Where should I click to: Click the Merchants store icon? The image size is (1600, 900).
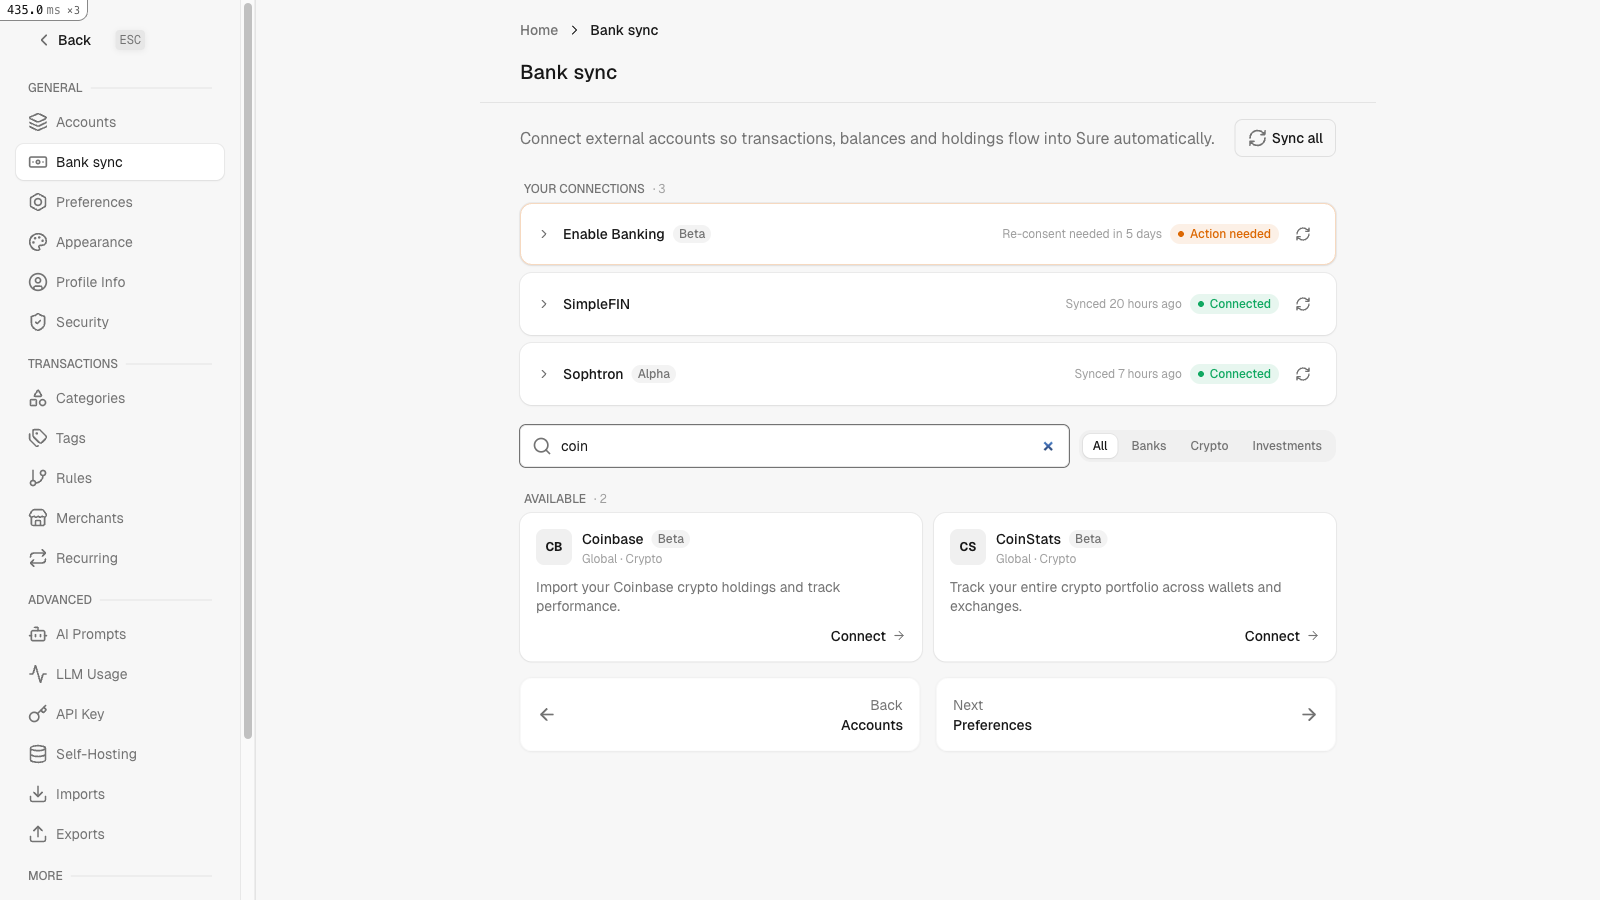pos(38,518)
